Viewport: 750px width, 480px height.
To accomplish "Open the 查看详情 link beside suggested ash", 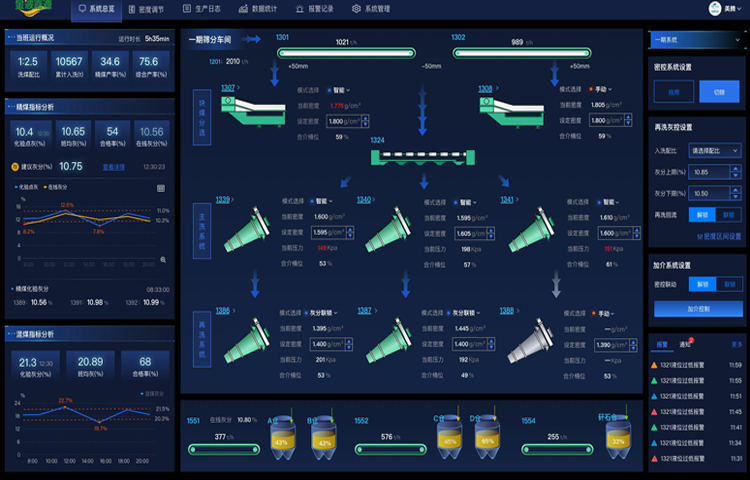I will coord(115,167).
